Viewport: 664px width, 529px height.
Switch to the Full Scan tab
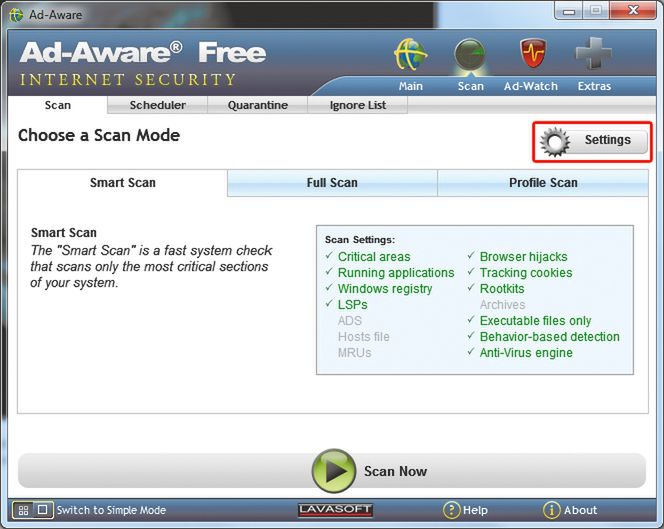tap(332, 183)
